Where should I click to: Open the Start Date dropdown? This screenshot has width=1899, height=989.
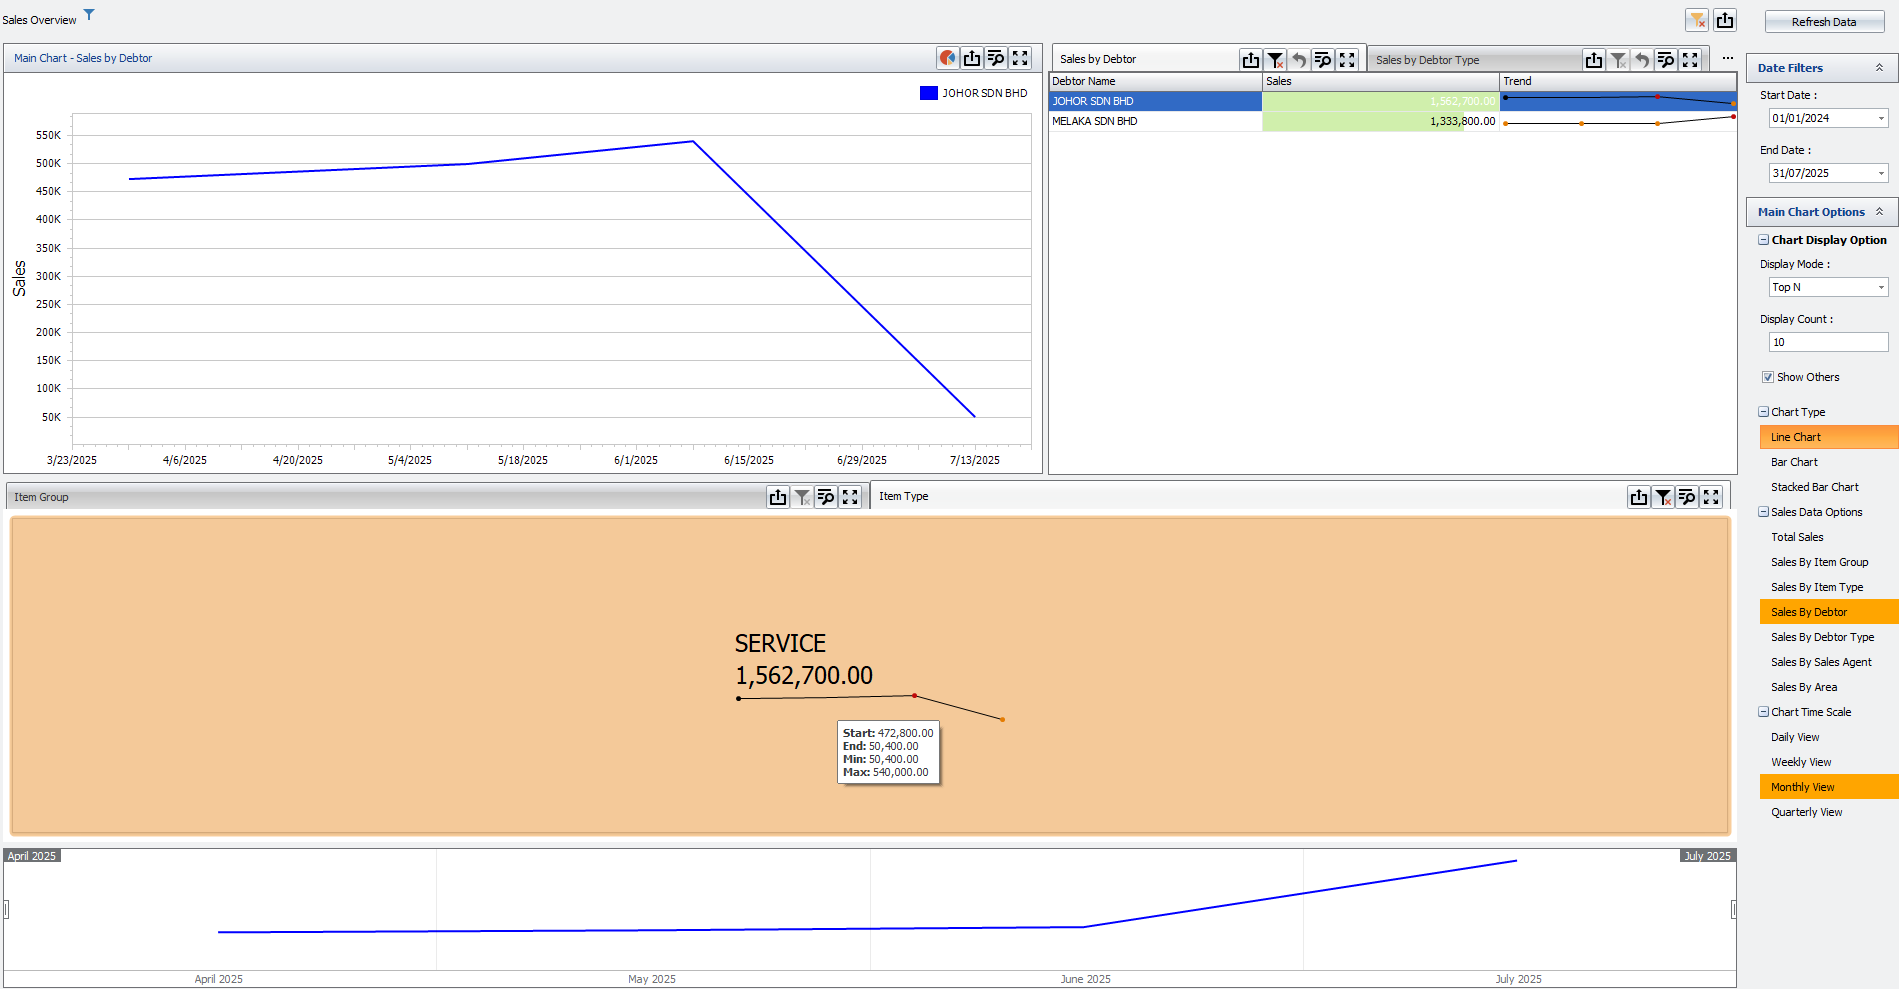pyautogui.click(x=1880, y=118)
